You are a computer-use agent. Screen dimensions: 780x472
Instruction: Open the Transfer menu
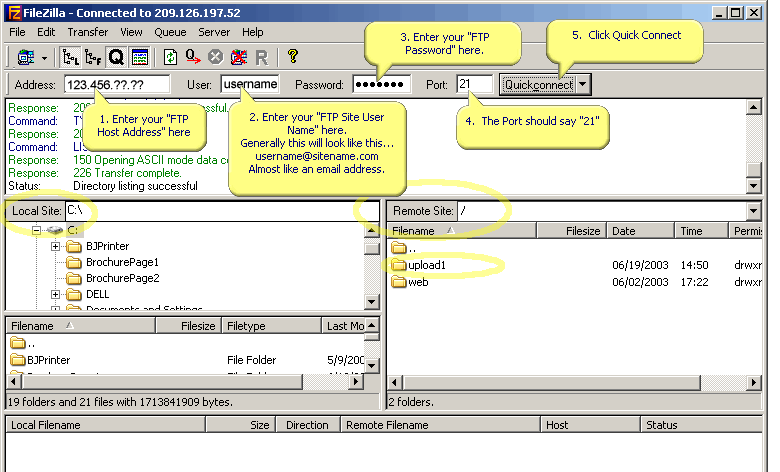[x=88, y=32]
